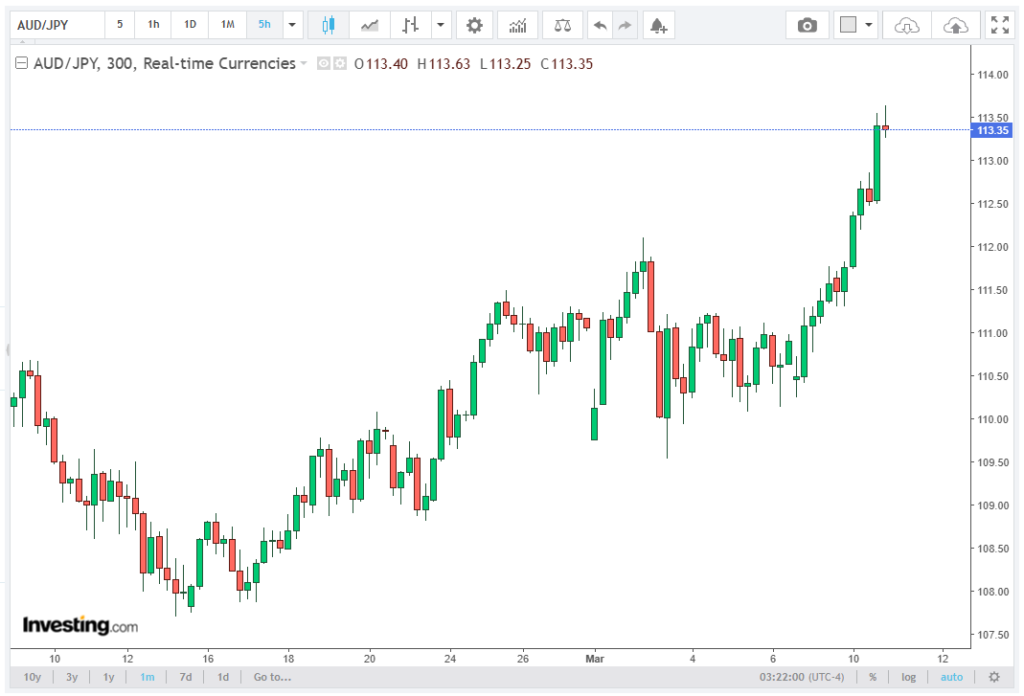Enter fullscreen chart mode
1024x696 pixels.
tap(998, 25)
